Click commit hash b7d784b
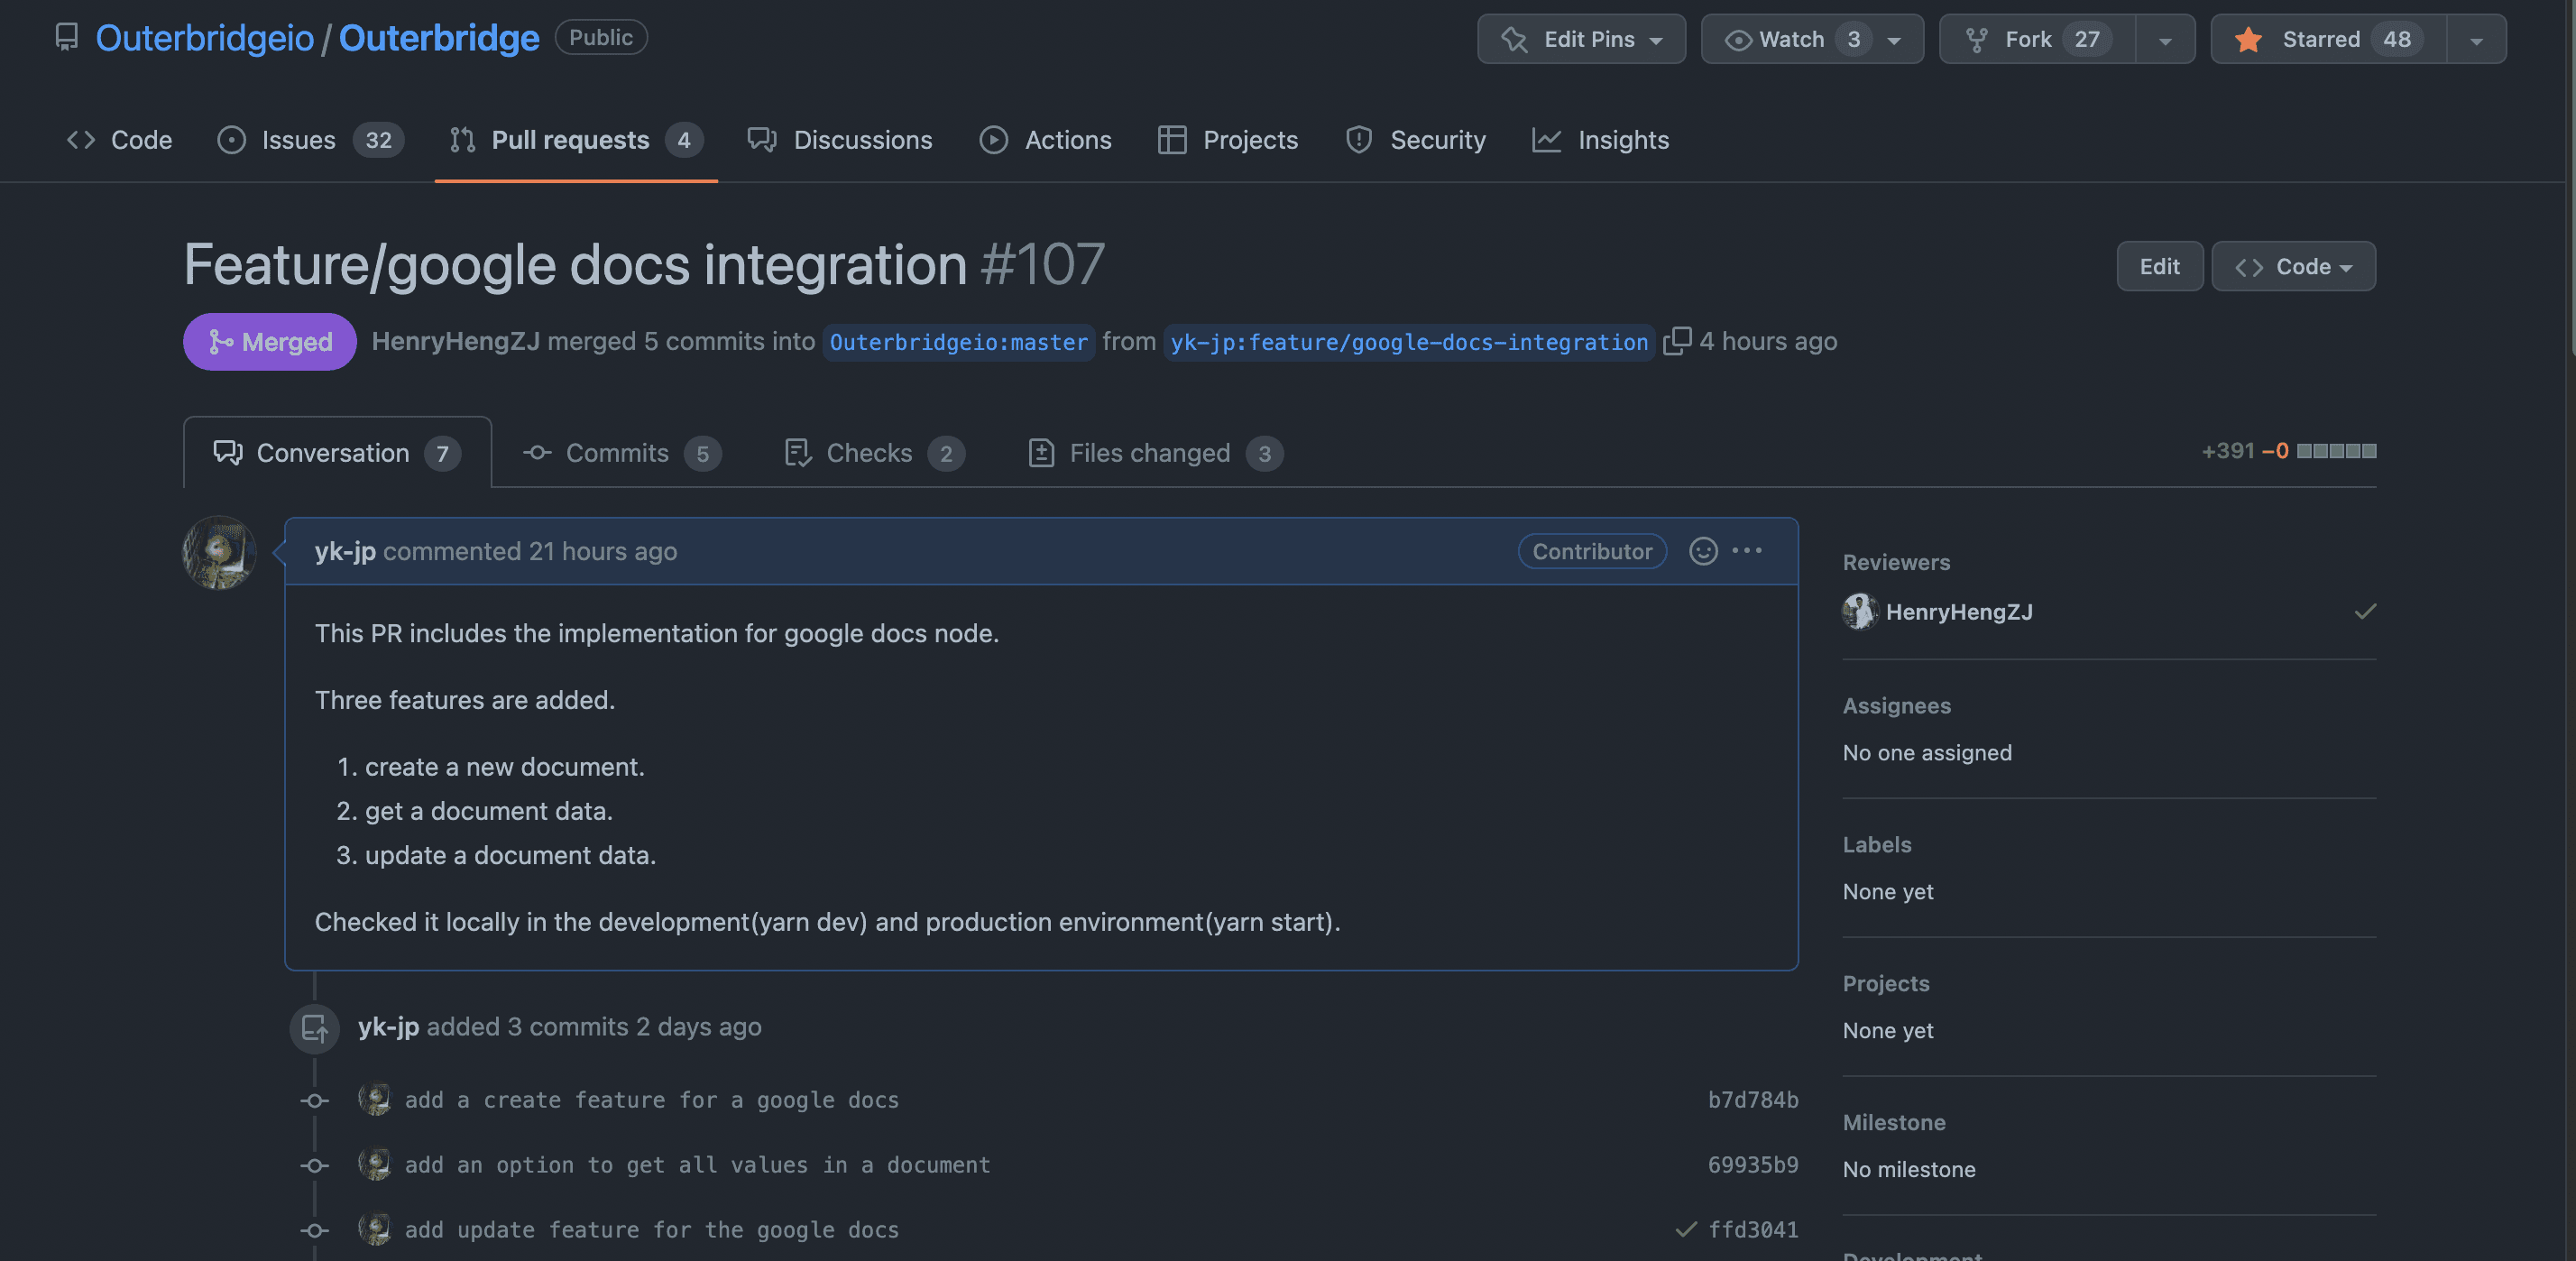The width and height of the screenshot is (2576, 1261). (1752, 1100)
